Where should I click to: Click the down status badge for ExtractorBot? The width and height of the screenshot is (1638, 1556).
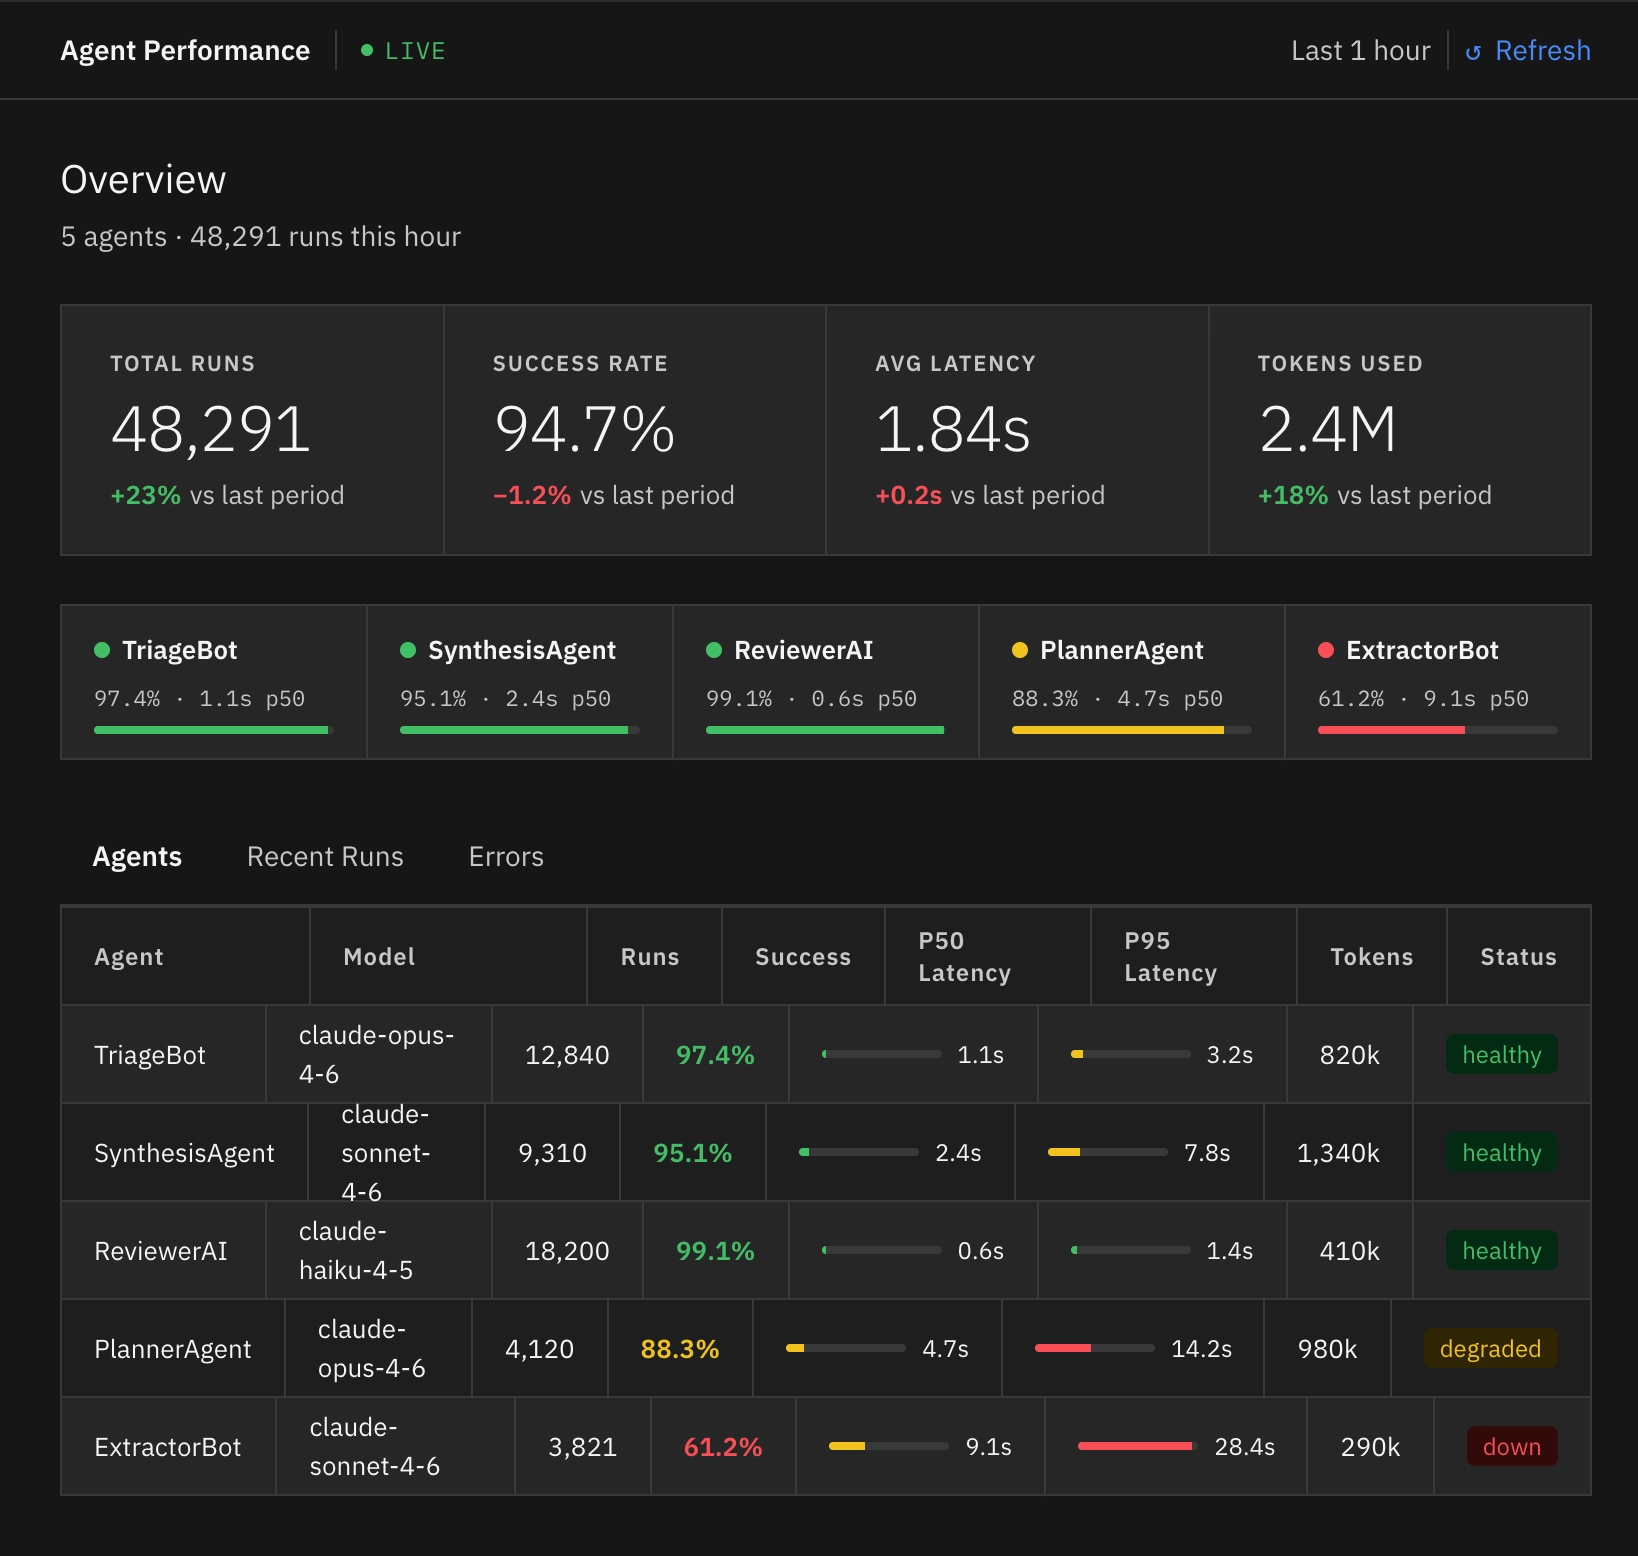click(x=1512, y=1446)
